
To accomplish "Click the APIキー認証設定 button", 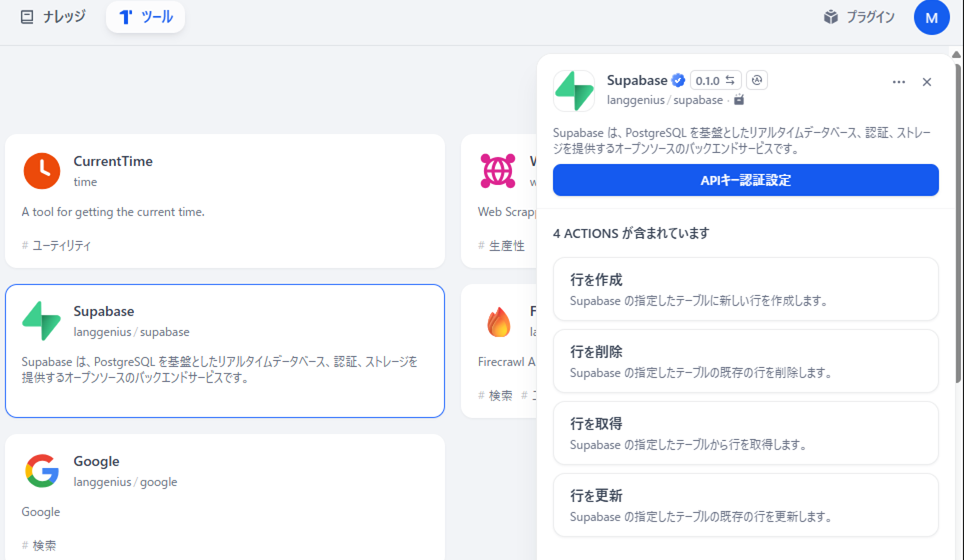I will [745, 180].
